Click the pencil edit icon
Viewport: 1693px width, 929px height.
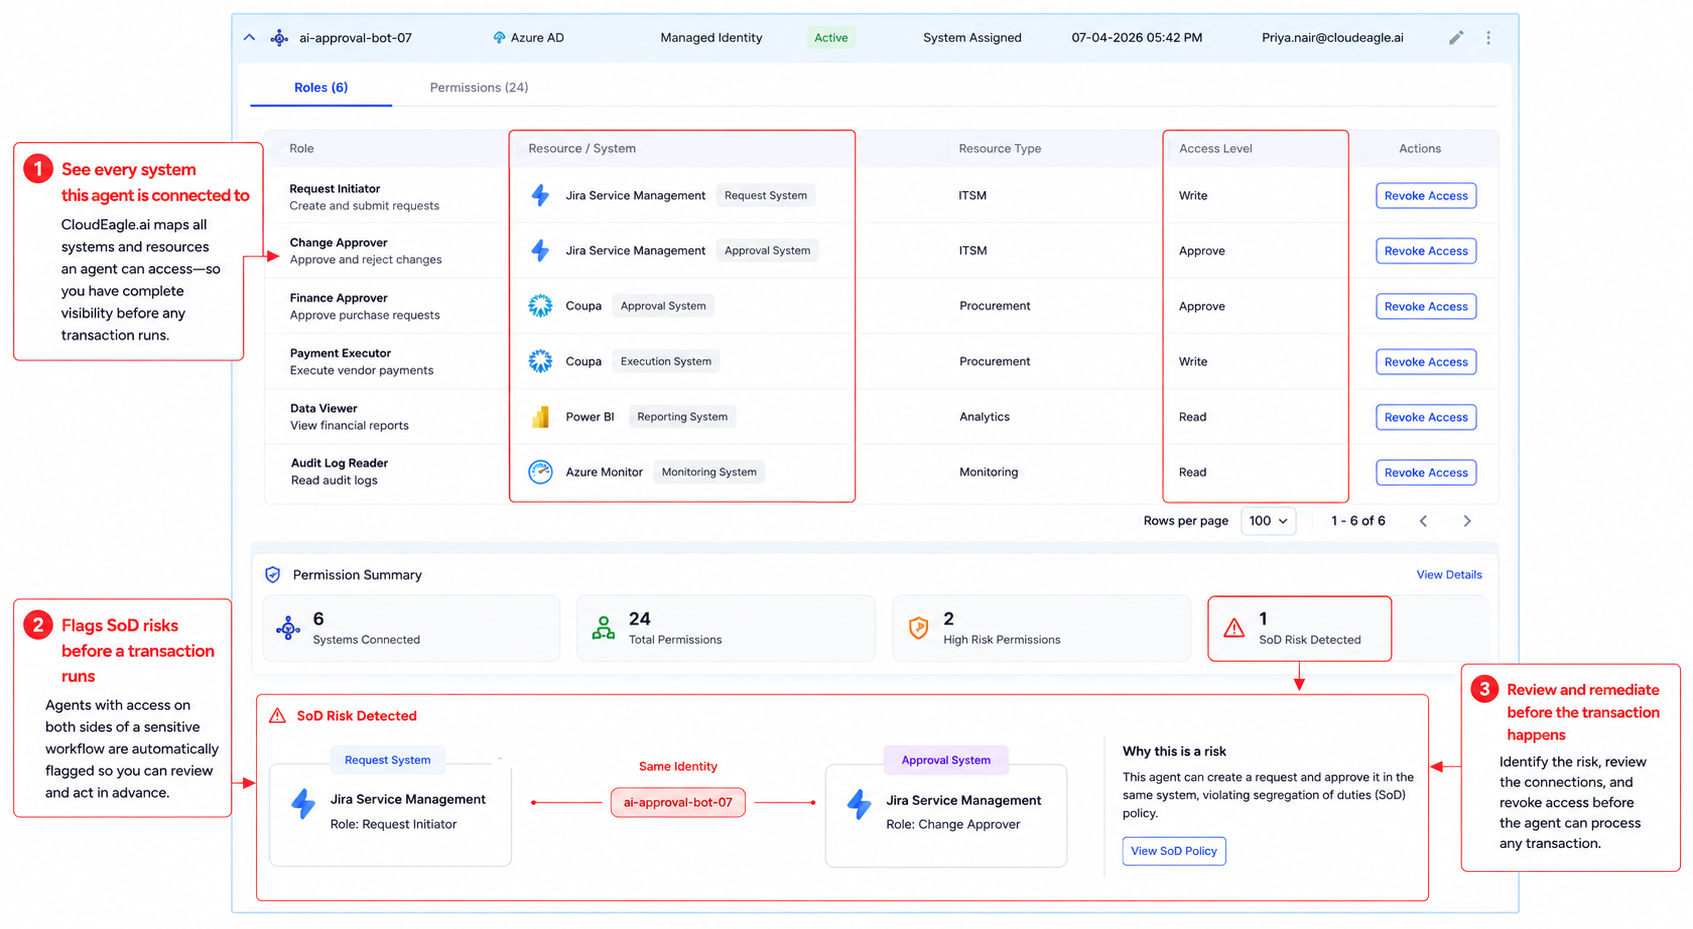tap(1456, 38)
